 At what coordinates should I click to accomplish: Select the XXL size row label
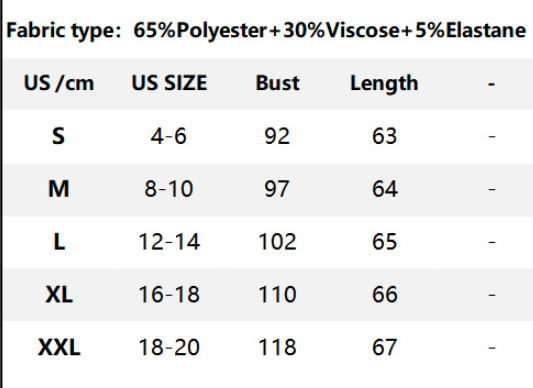pos(59,348)
